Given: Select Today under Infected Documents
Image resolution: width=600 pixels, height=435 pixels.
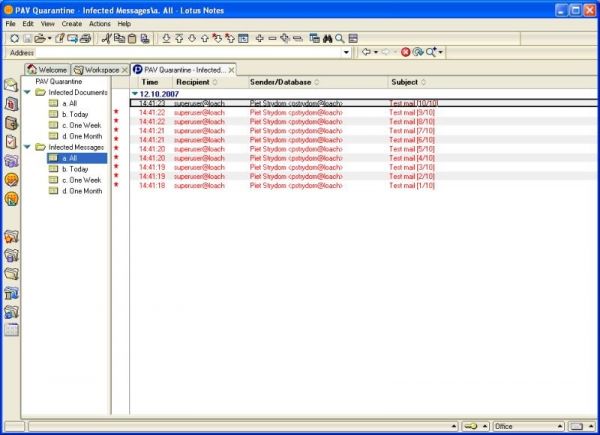Looking at the screenshot, I should coord(76,114).
